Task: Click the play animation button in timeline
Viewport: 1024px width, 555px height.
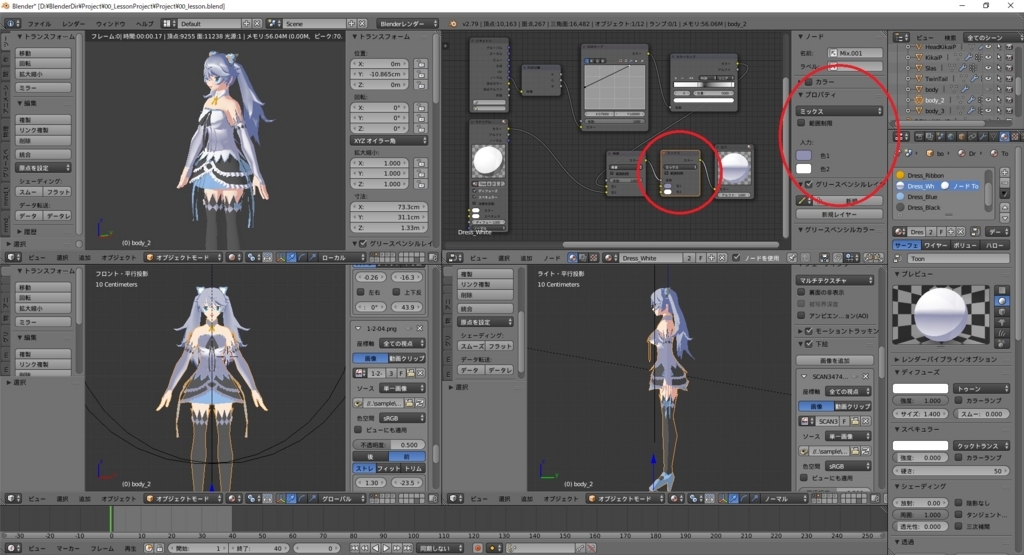Action: point(387,548)
